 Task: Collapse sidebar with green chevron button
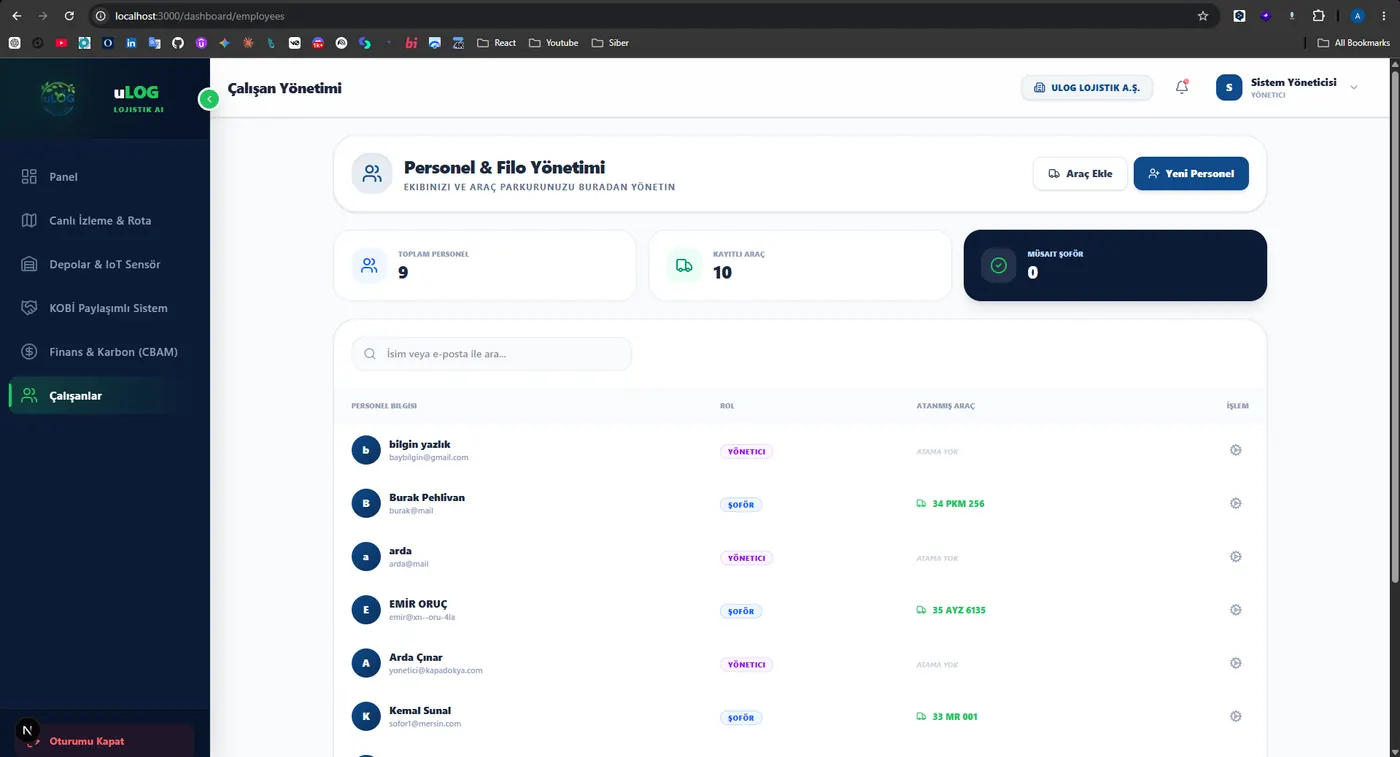point(209,99)
